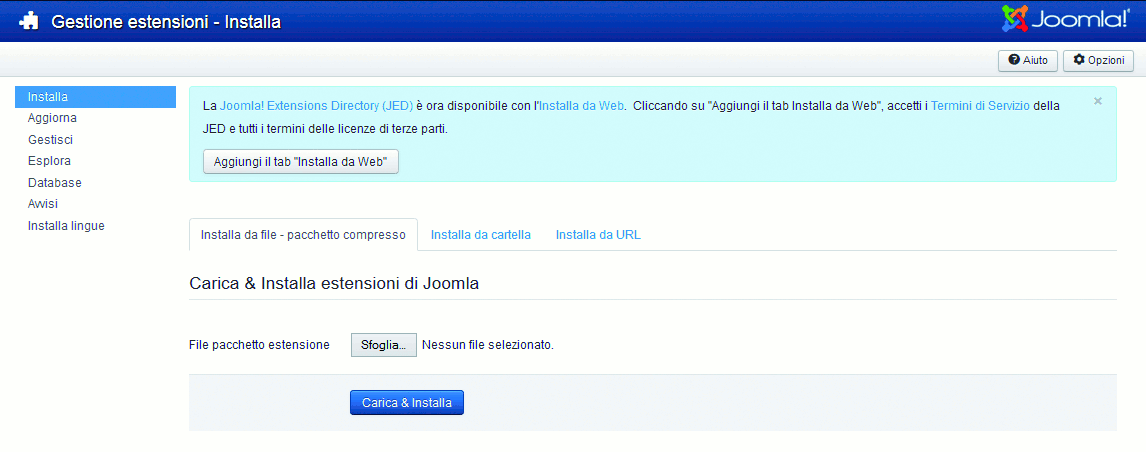The height and width of the screenshot is (452, 1146).
Task: Switch to the Installa da cartella tab
Action: click(x=481, y=235)
